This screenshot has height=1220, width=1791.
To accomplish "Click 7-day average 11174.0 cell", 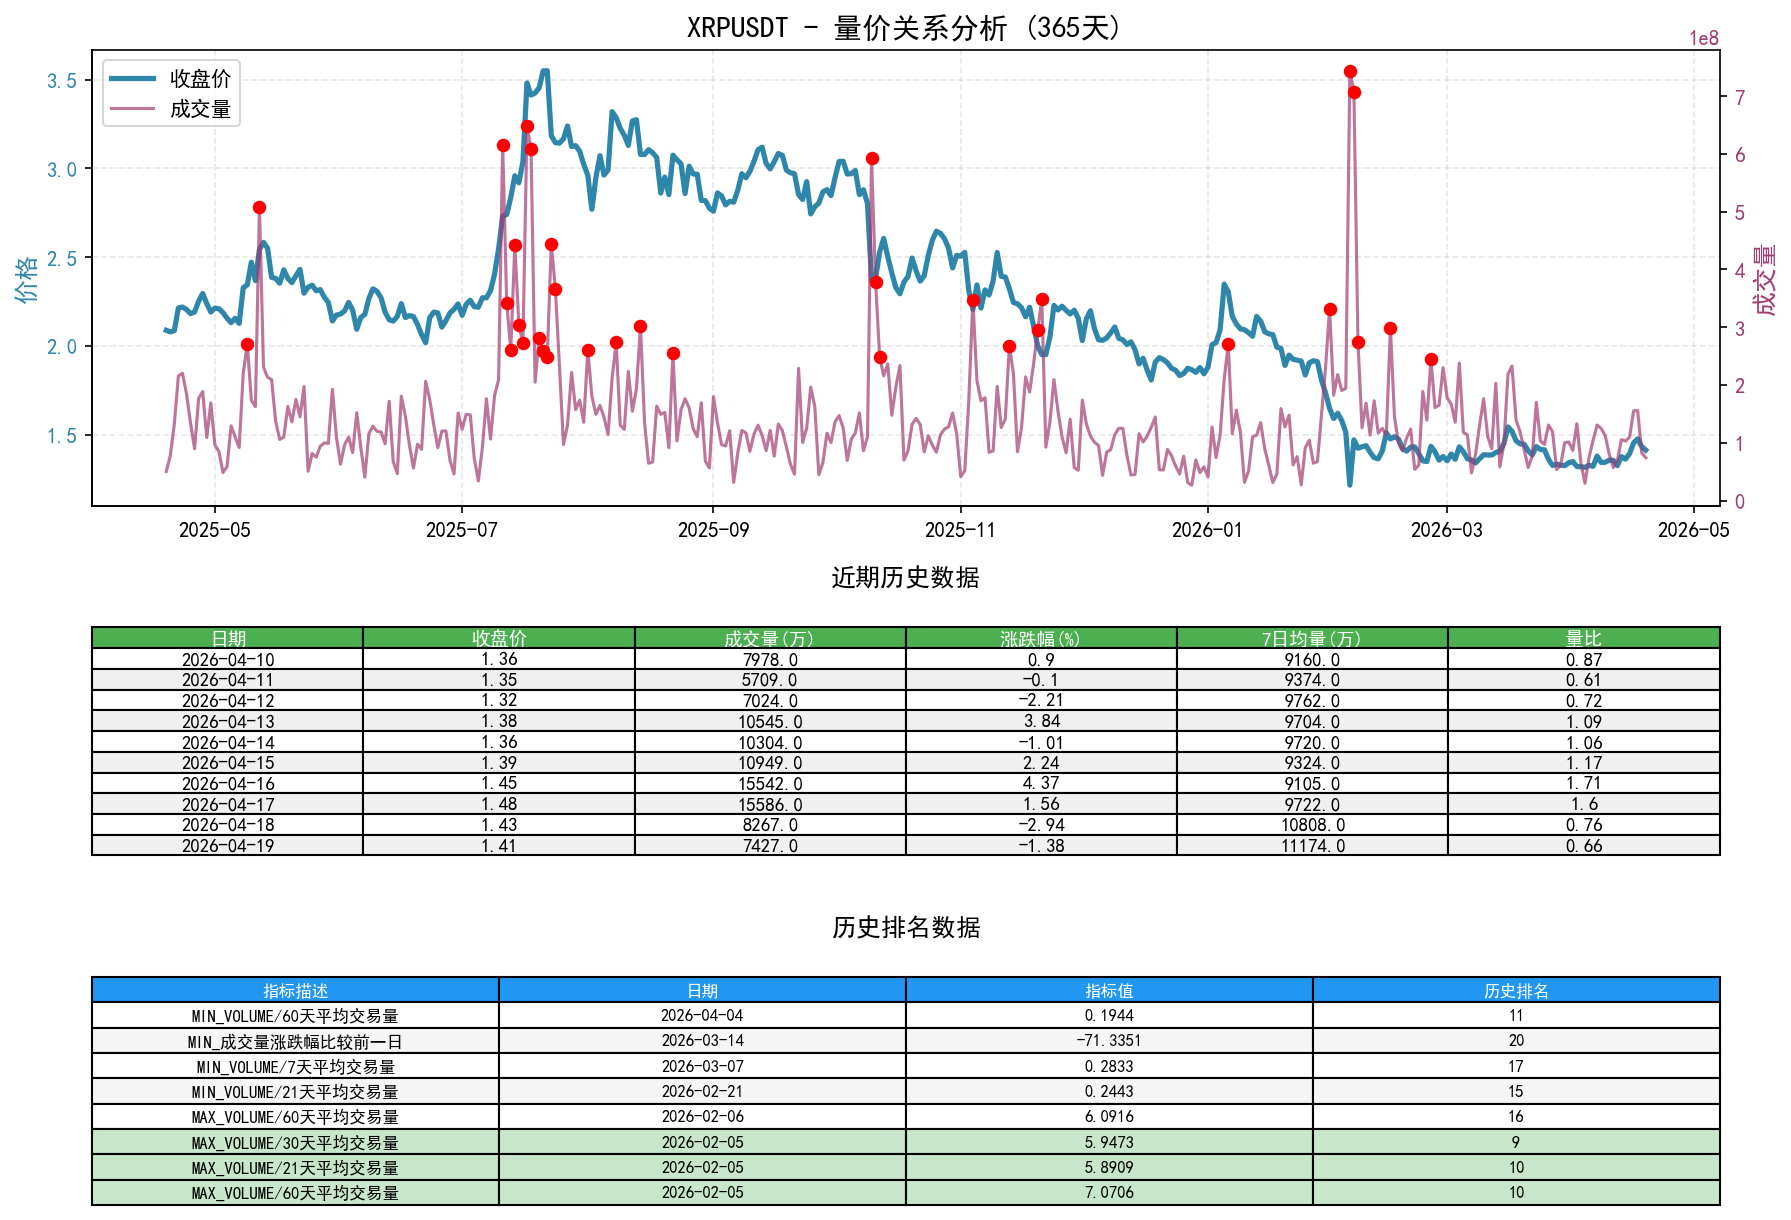I will pyautogui.click(x=1312, y=845).
